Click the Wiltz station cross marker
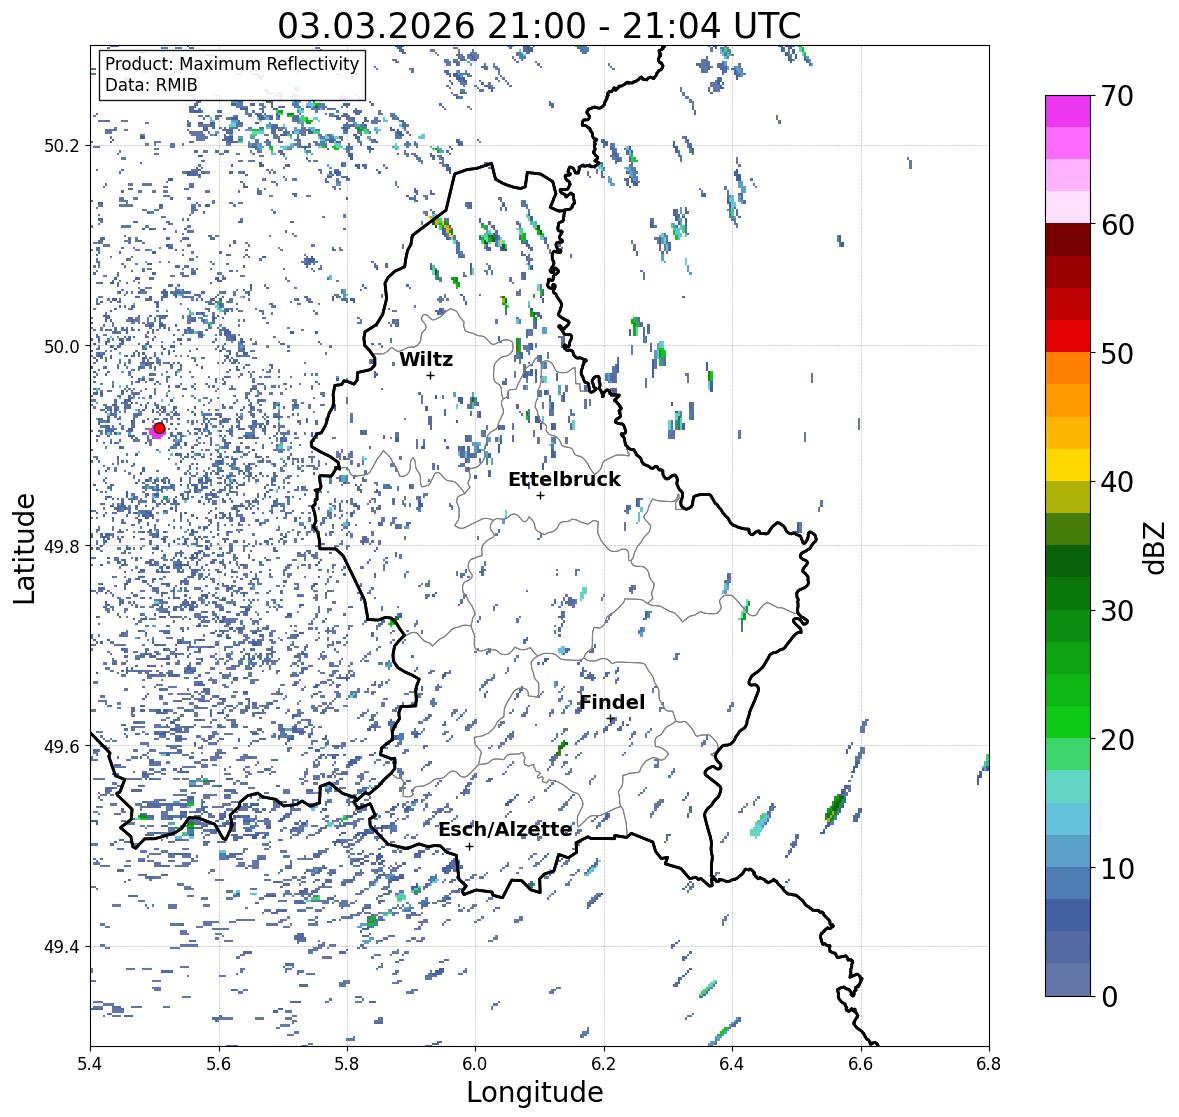1179x1117 pixels. (430, 375)
